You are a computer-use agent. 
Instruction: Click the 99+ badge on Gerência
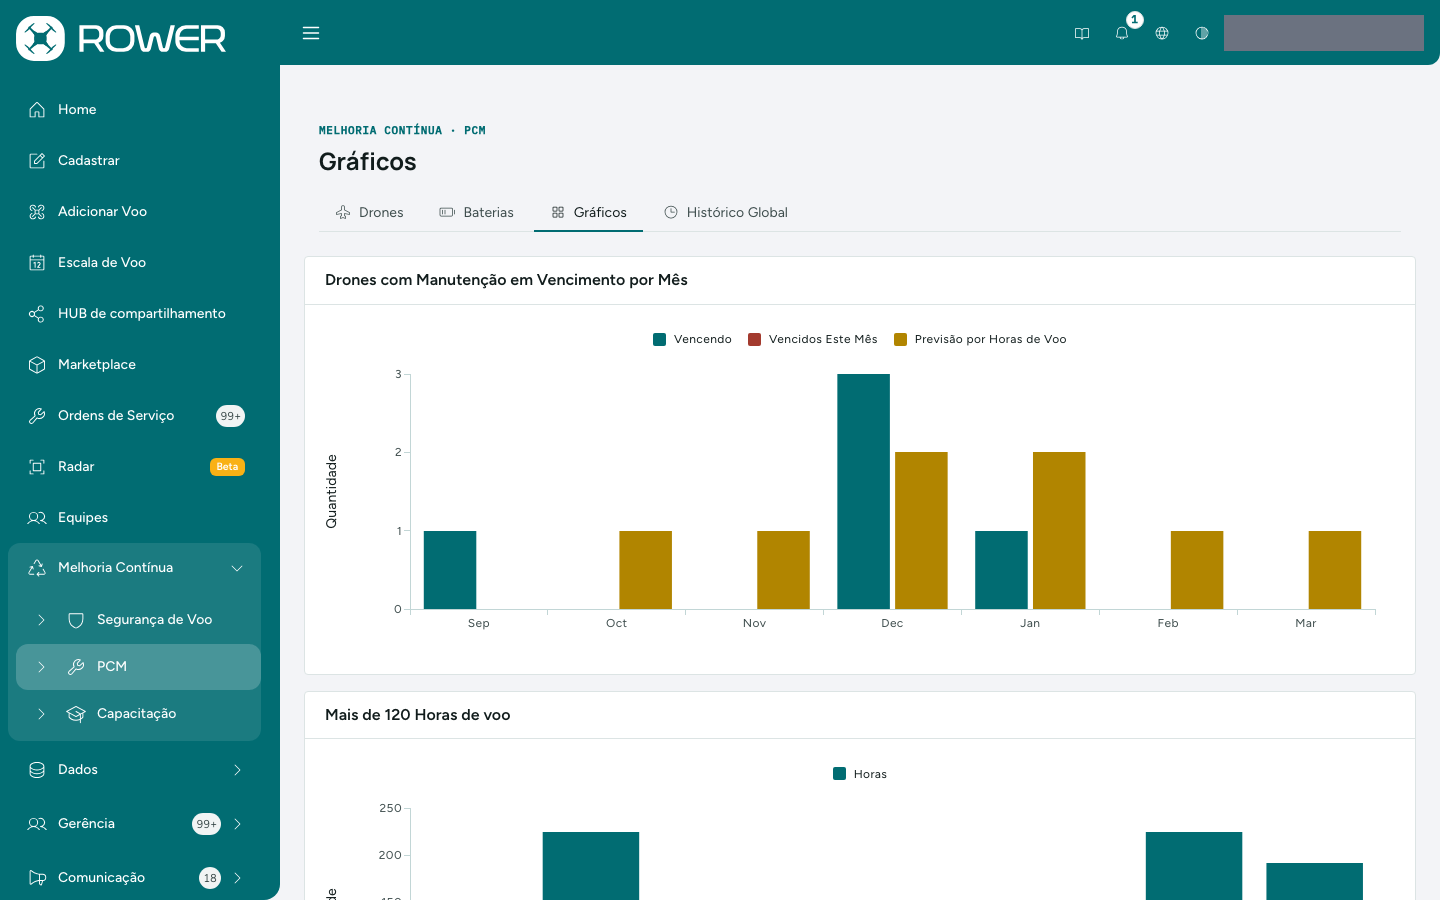[206, 824]
